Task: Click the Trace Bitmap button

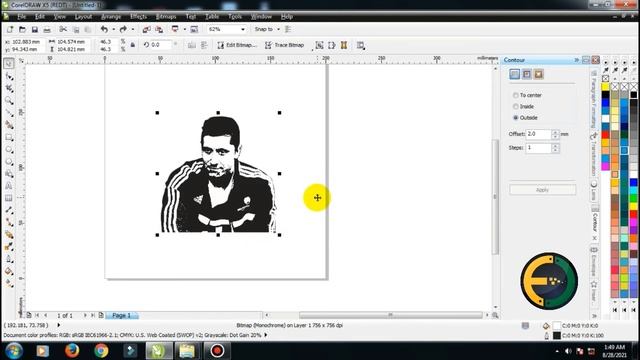Action: [284, 45]
